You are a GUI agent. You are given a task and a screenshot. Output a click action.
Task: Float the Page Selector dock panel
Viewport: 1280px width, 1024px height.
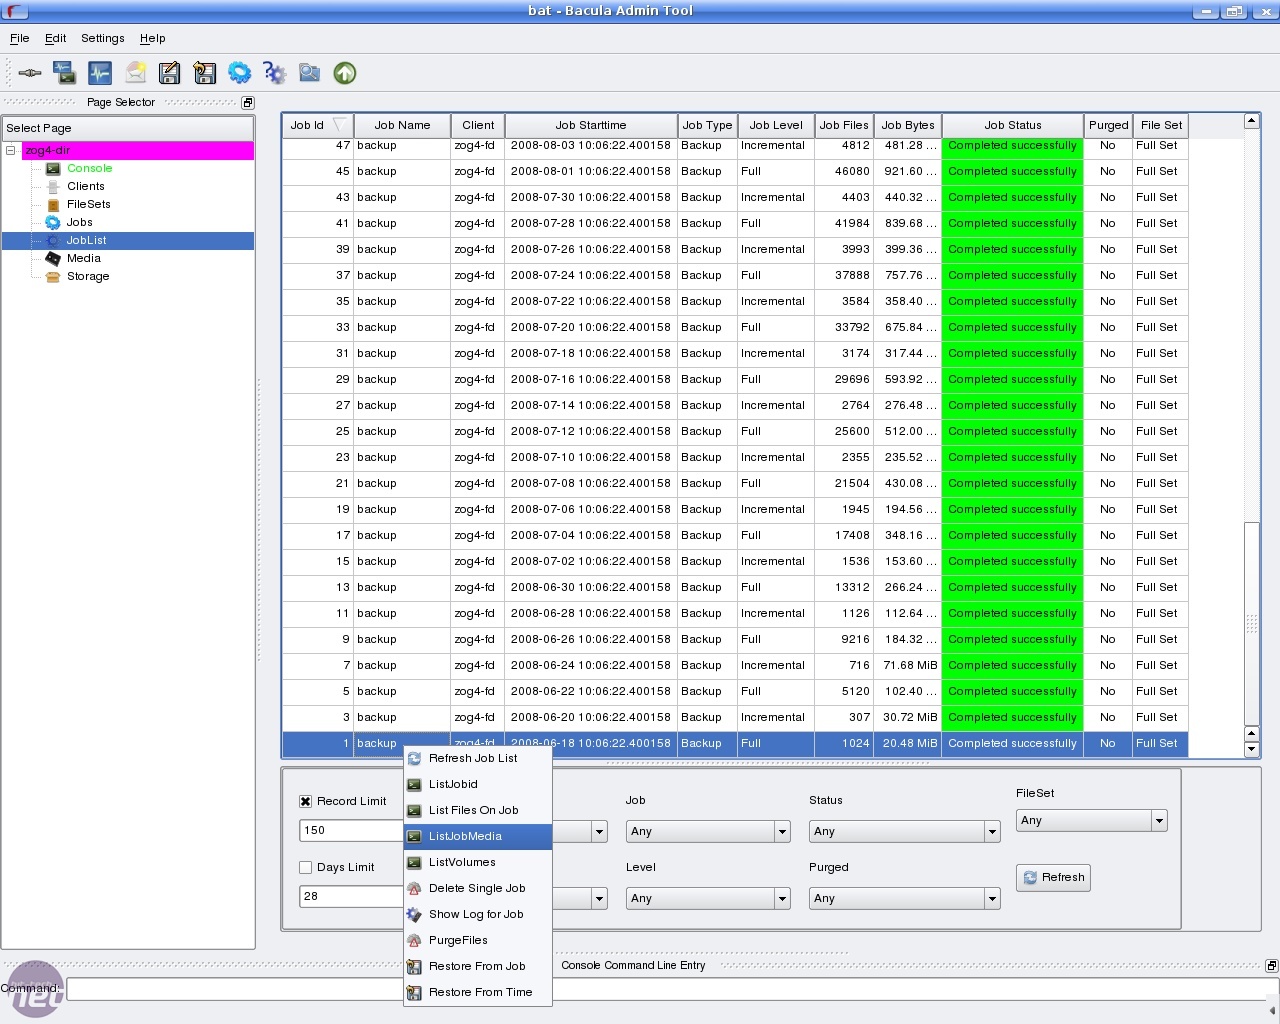tap(248, 102)
